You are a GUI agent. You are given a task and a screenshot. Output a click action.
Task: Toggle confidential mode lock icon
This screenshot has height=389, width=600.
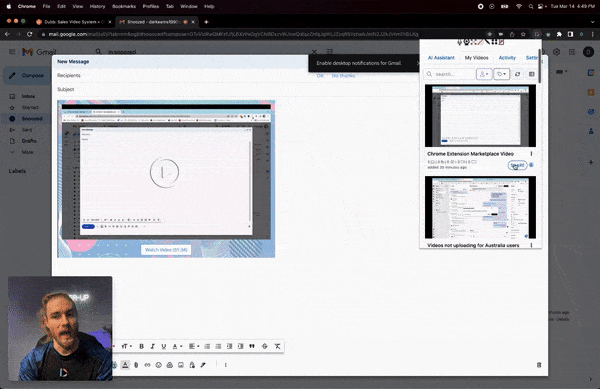(192, 365)
